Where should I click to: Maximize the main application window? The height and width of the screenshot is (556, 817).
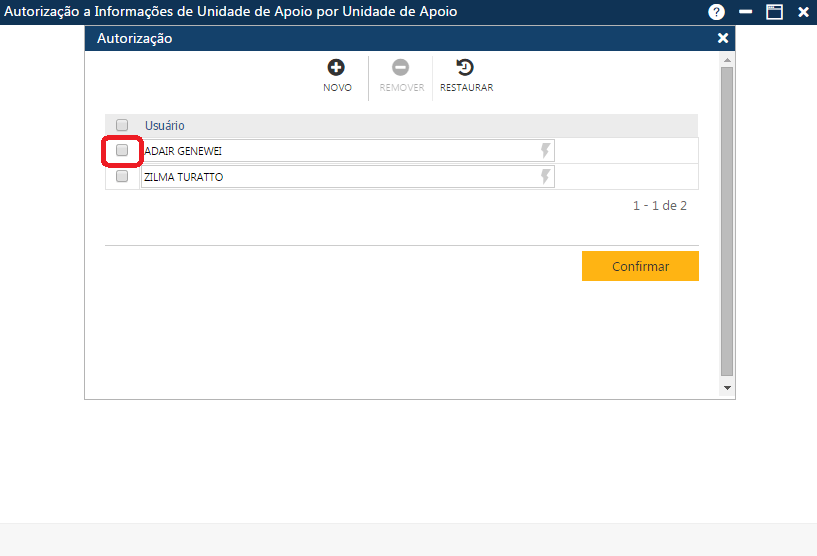(774, 12)
